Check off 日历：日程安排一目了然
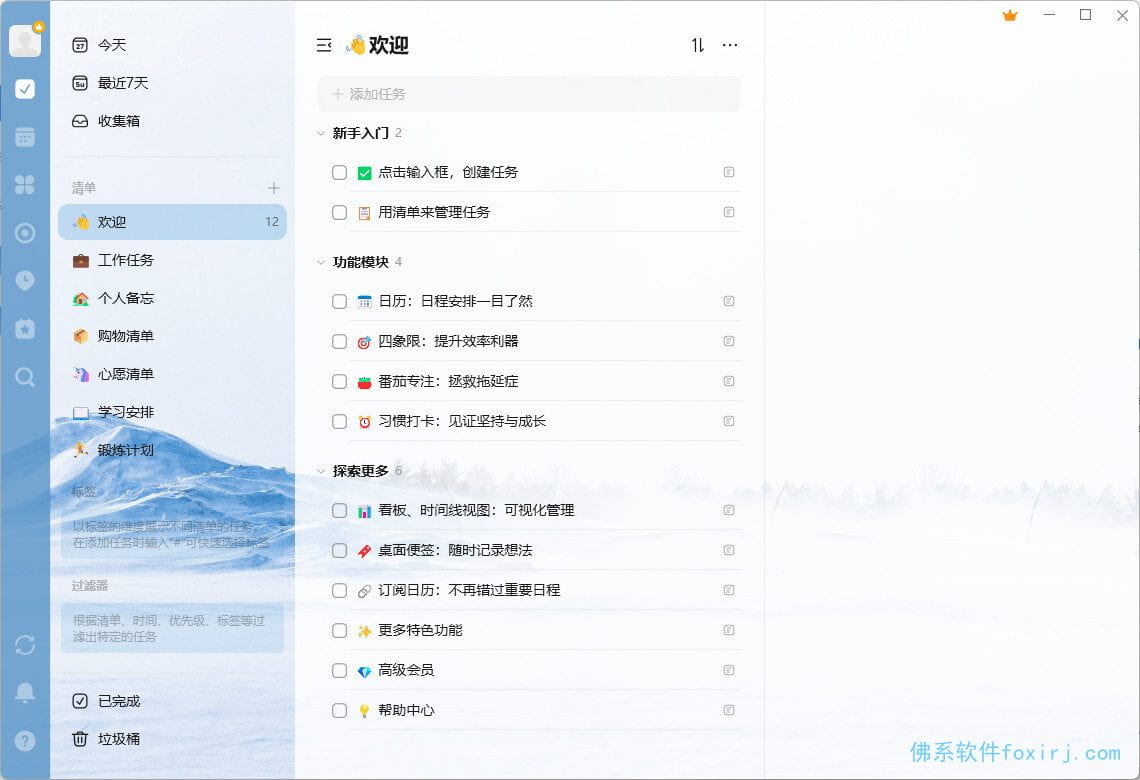Image resolution: width=1140 pixels, height=780 pixels. pyautogui.click(x=340, y=301)
